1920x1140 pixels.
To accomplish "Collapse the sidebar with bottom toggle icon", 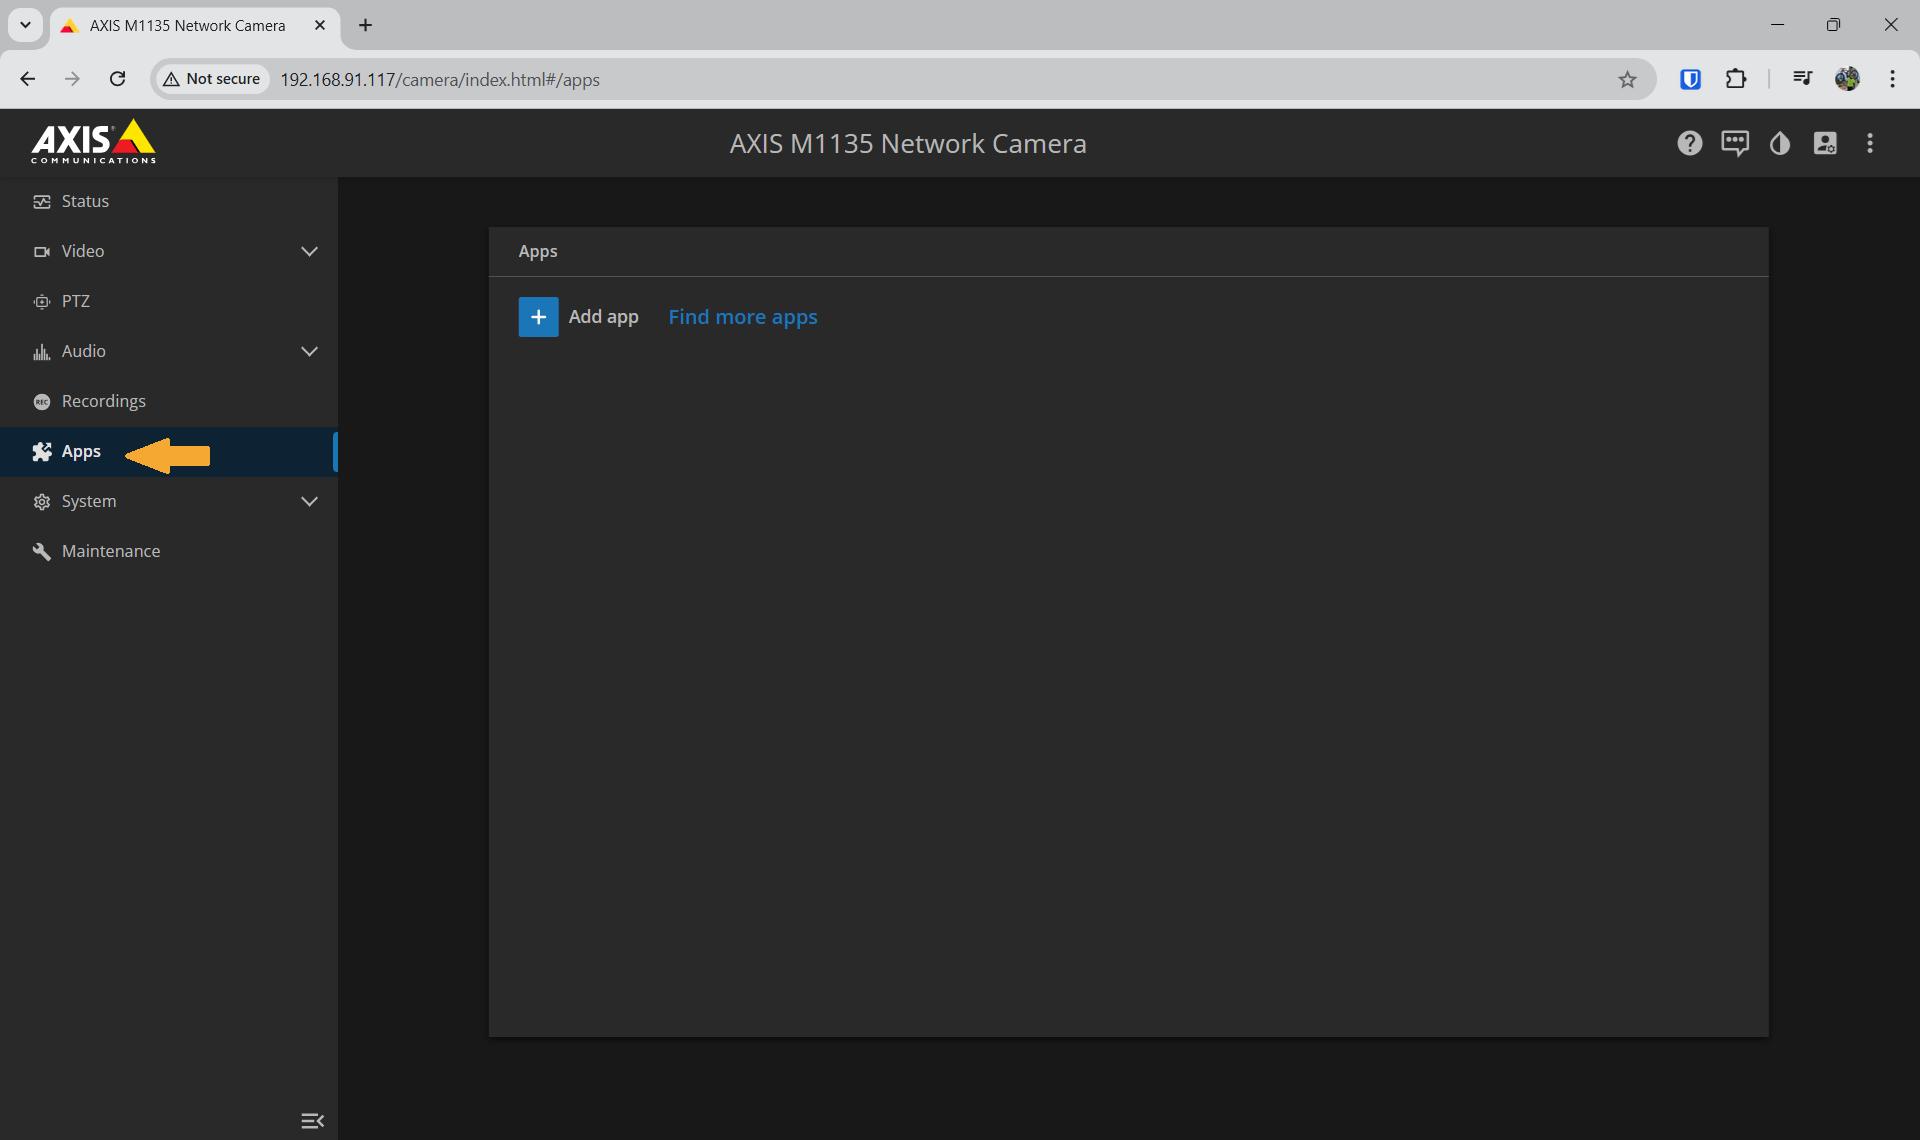I will pyautogui.click(x=312, y=1120).
